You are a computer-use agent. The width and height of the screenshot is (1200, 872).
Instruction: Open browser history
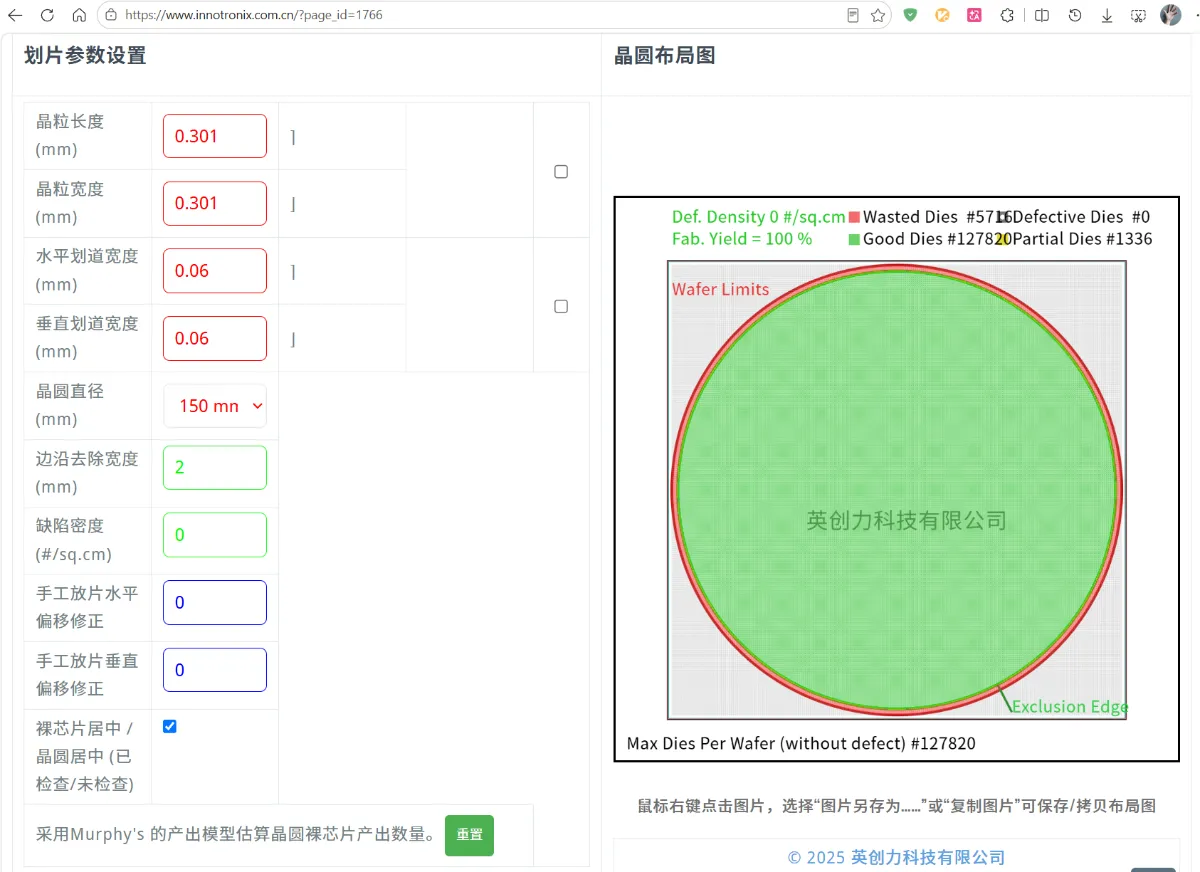point(1075,15)
